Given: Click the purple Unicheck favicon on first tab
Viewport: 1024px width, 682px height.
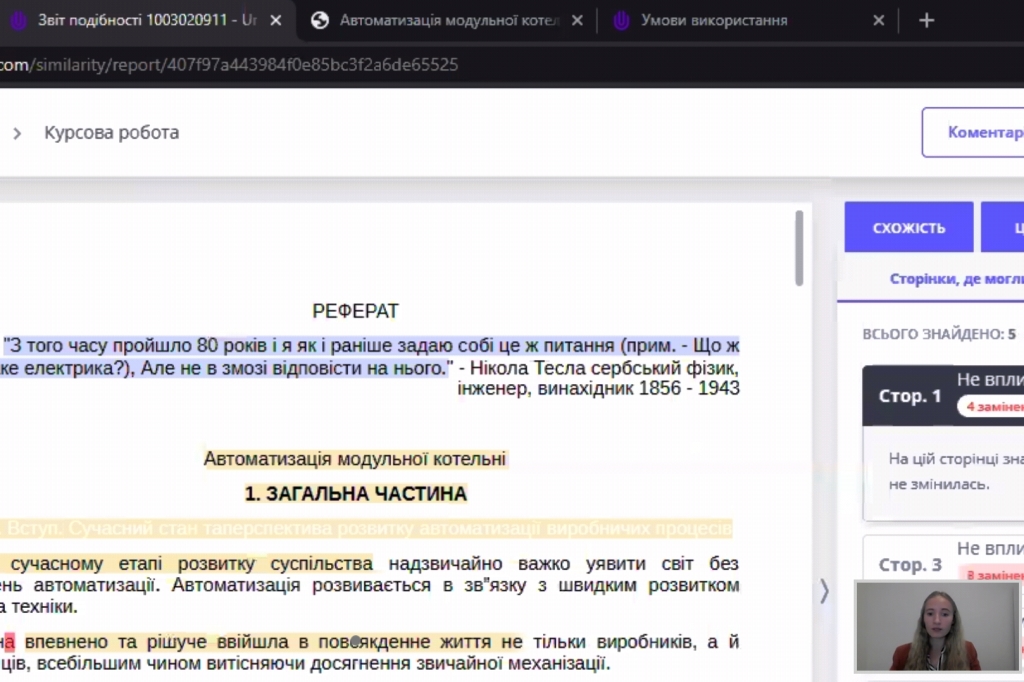Looking at the screenshot, I should 18,21.
